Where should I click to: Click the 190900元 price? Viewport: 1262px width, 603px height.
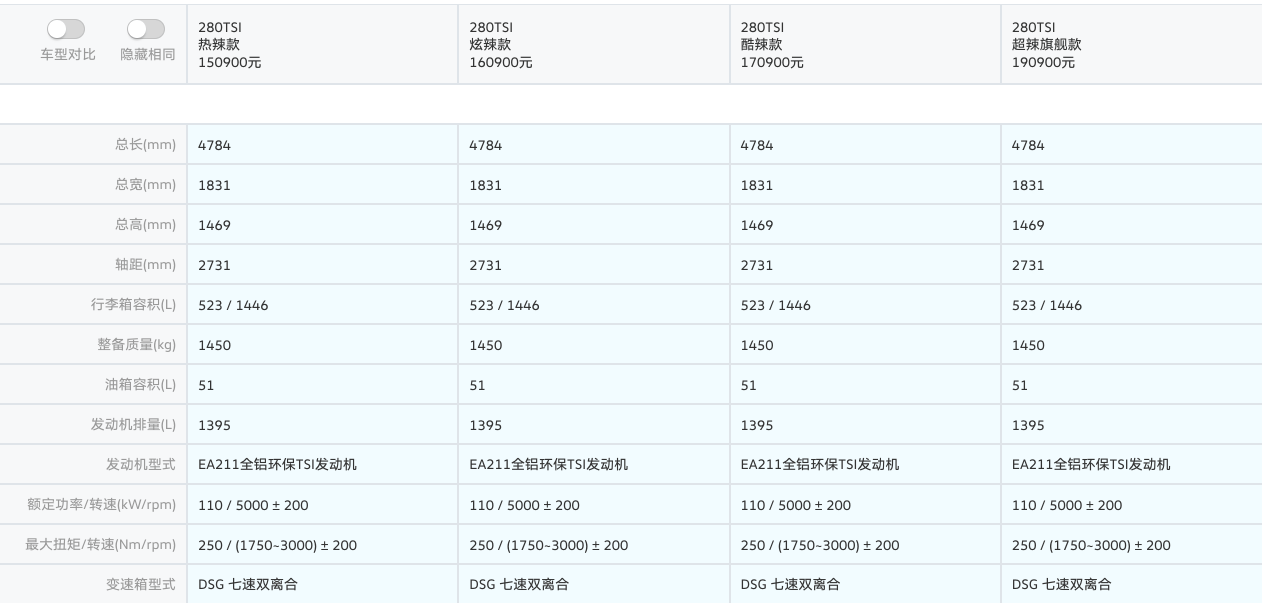[x=1043, y=62]
